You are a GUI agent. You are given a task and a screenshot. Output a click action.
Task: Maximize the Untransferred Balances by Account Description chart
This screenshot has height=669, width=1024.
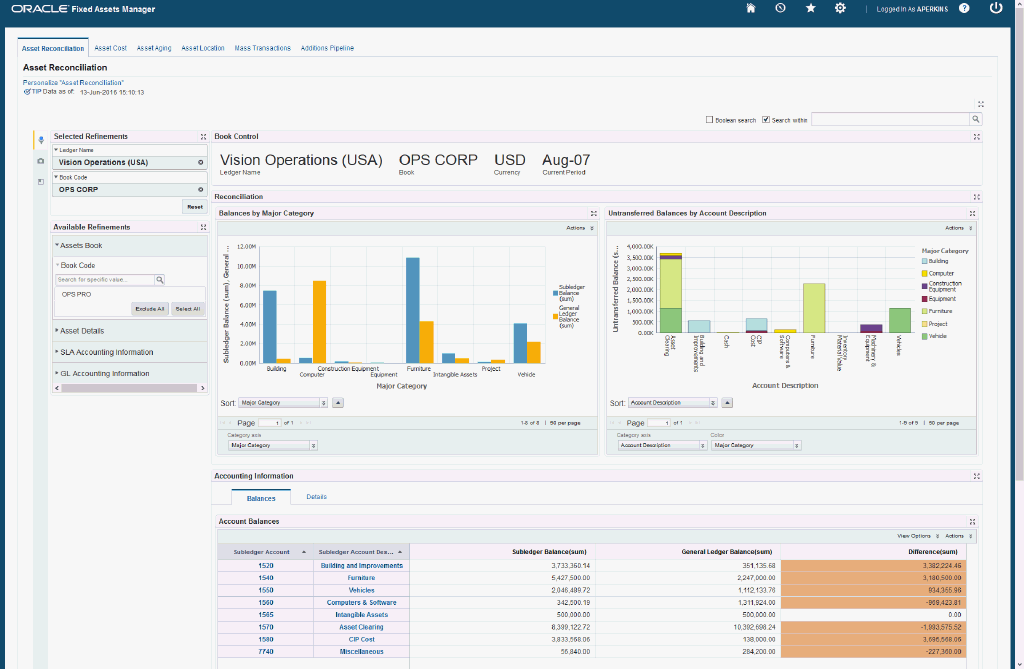[x=972, y=214]
